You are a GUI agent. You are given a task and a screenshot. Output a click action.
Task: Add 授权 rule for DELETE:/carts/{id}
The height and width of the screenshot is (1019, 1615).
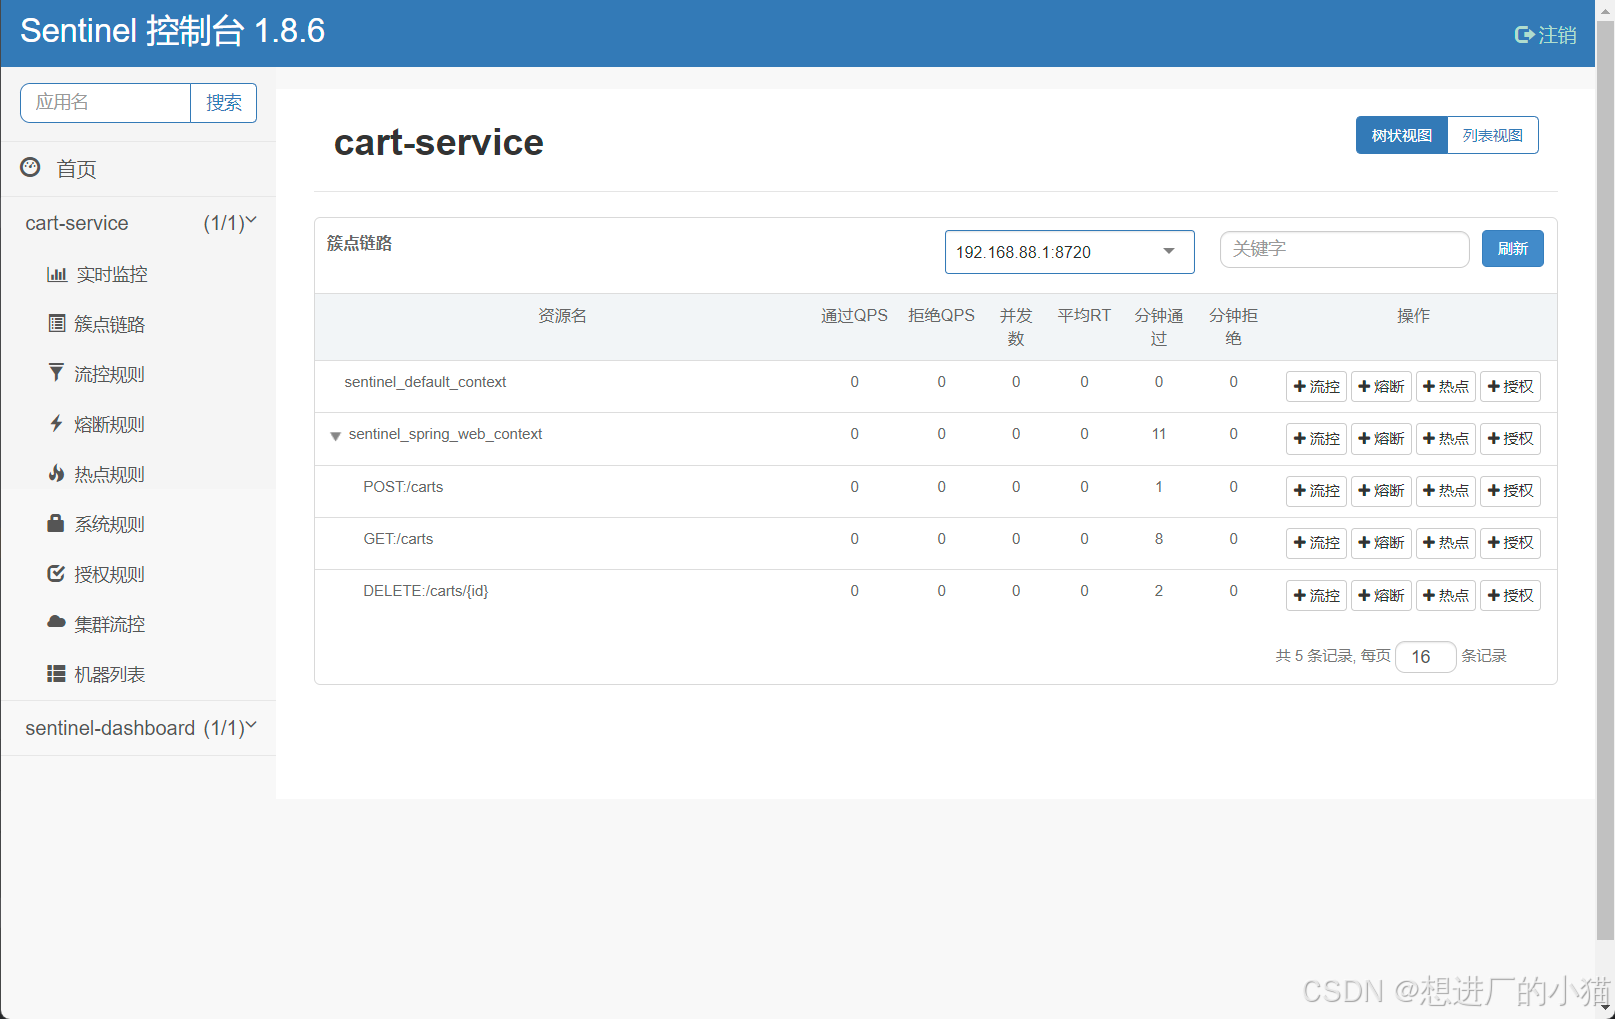tap(1510, 596)
